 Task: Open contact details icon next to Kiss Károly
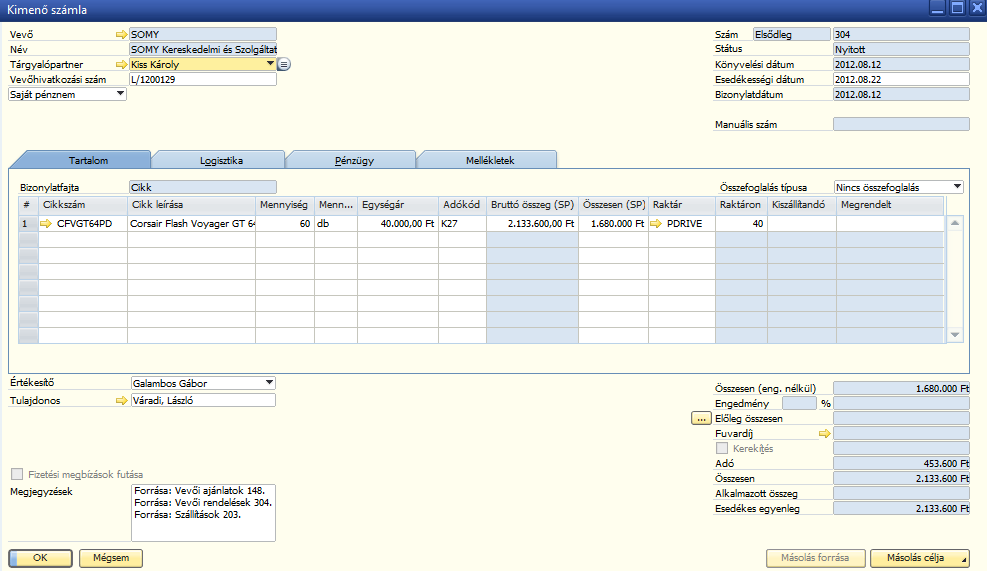284,64
